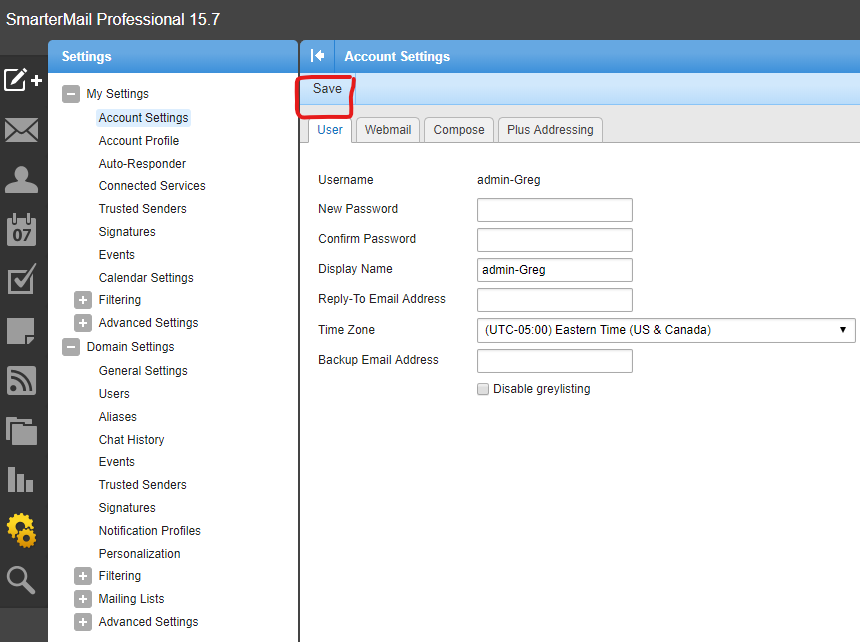Screen dimensions: 860x642
Task: Click the New Password input field
Action: click(554, 210)
